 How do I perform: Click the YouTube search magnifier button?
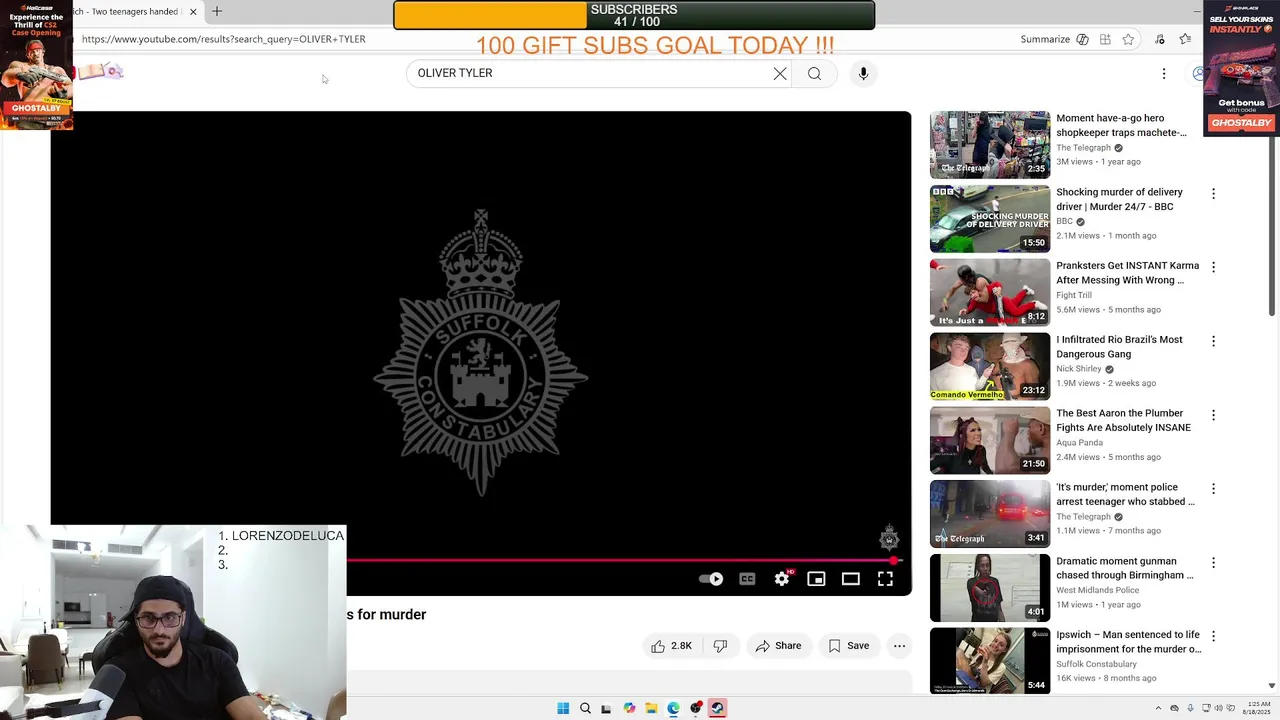(814, 73)
